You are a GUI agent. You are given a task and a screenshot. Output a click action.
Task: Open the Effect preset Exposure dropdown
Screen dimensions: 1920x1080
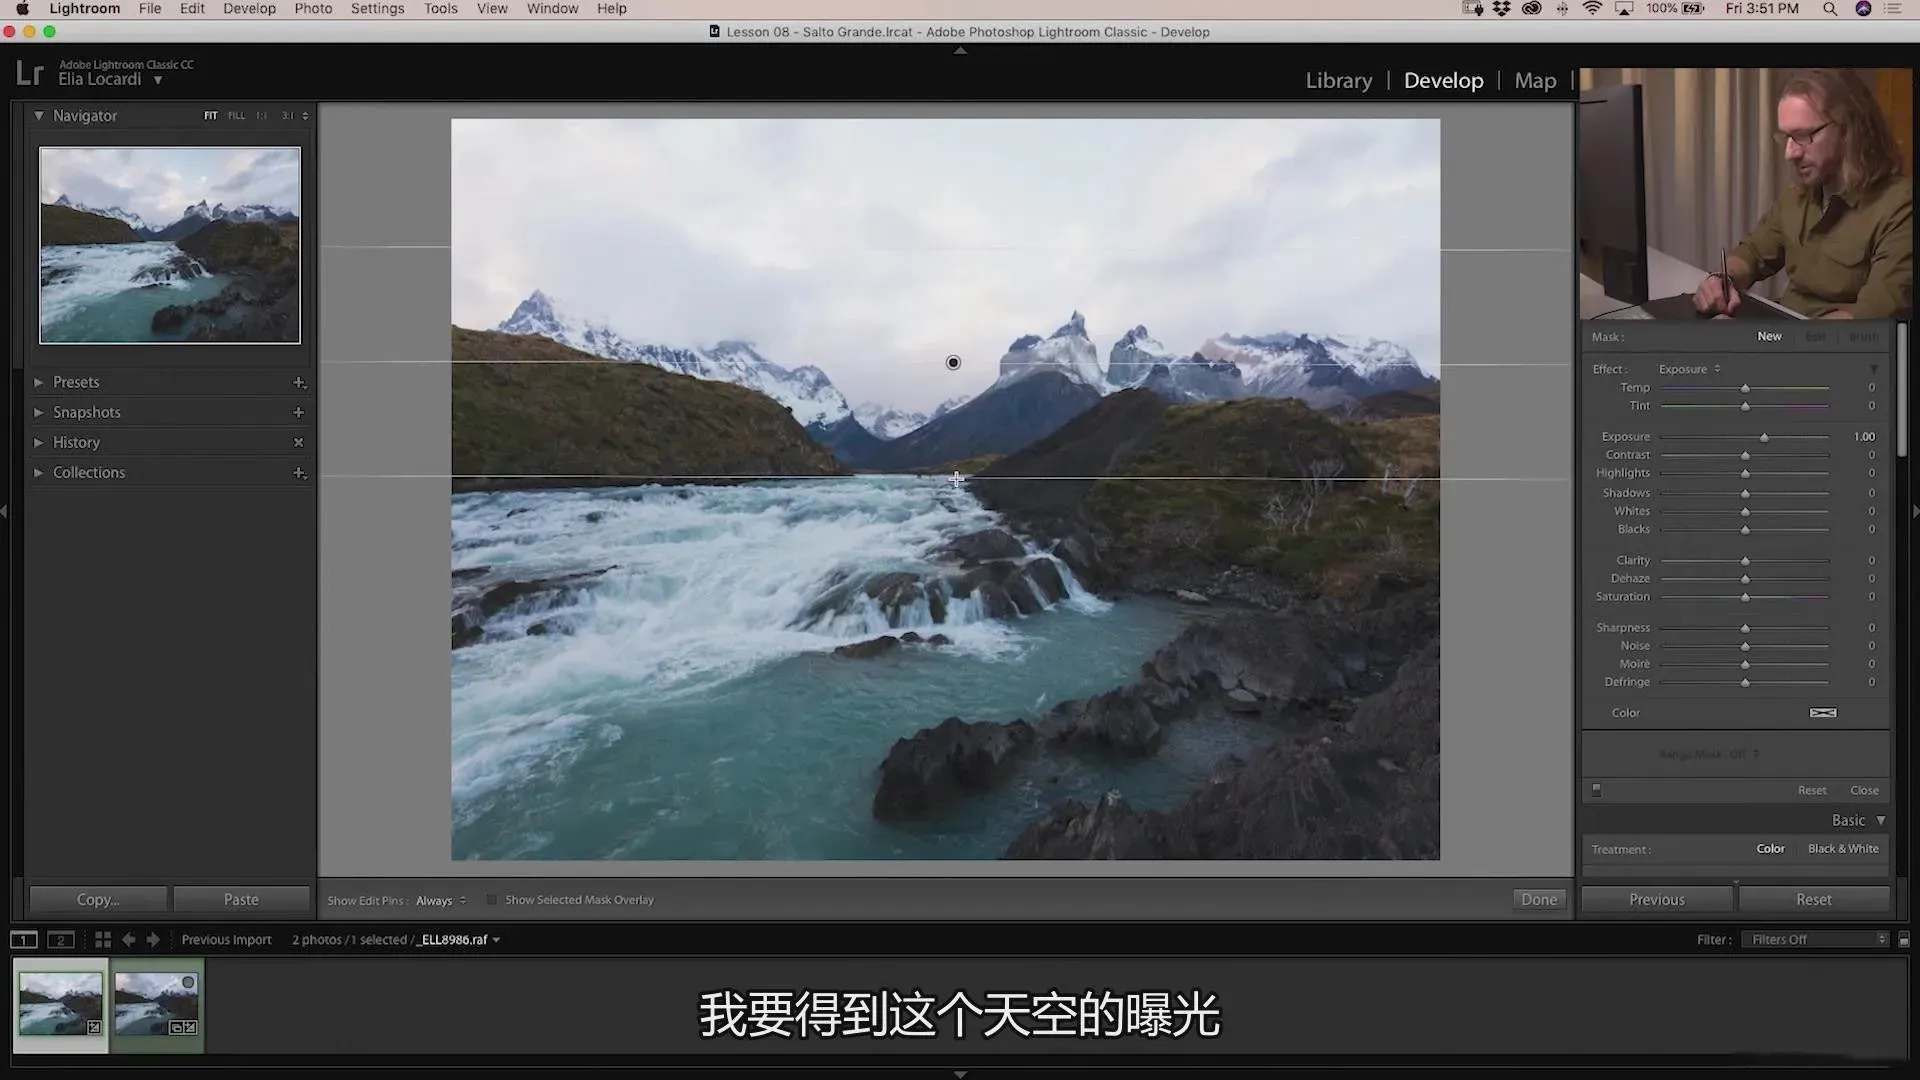point(1689,369)
